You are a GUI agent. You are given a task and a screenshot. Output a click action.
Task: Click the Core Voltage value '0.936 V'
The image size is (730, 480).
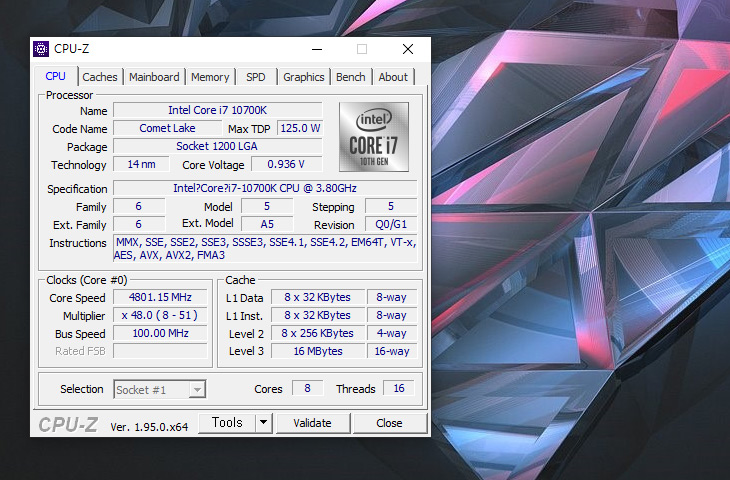286,164
